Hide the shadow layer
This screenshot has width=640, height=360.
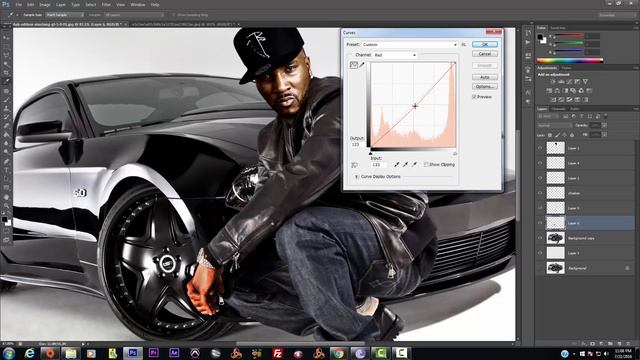pos(540,193)
